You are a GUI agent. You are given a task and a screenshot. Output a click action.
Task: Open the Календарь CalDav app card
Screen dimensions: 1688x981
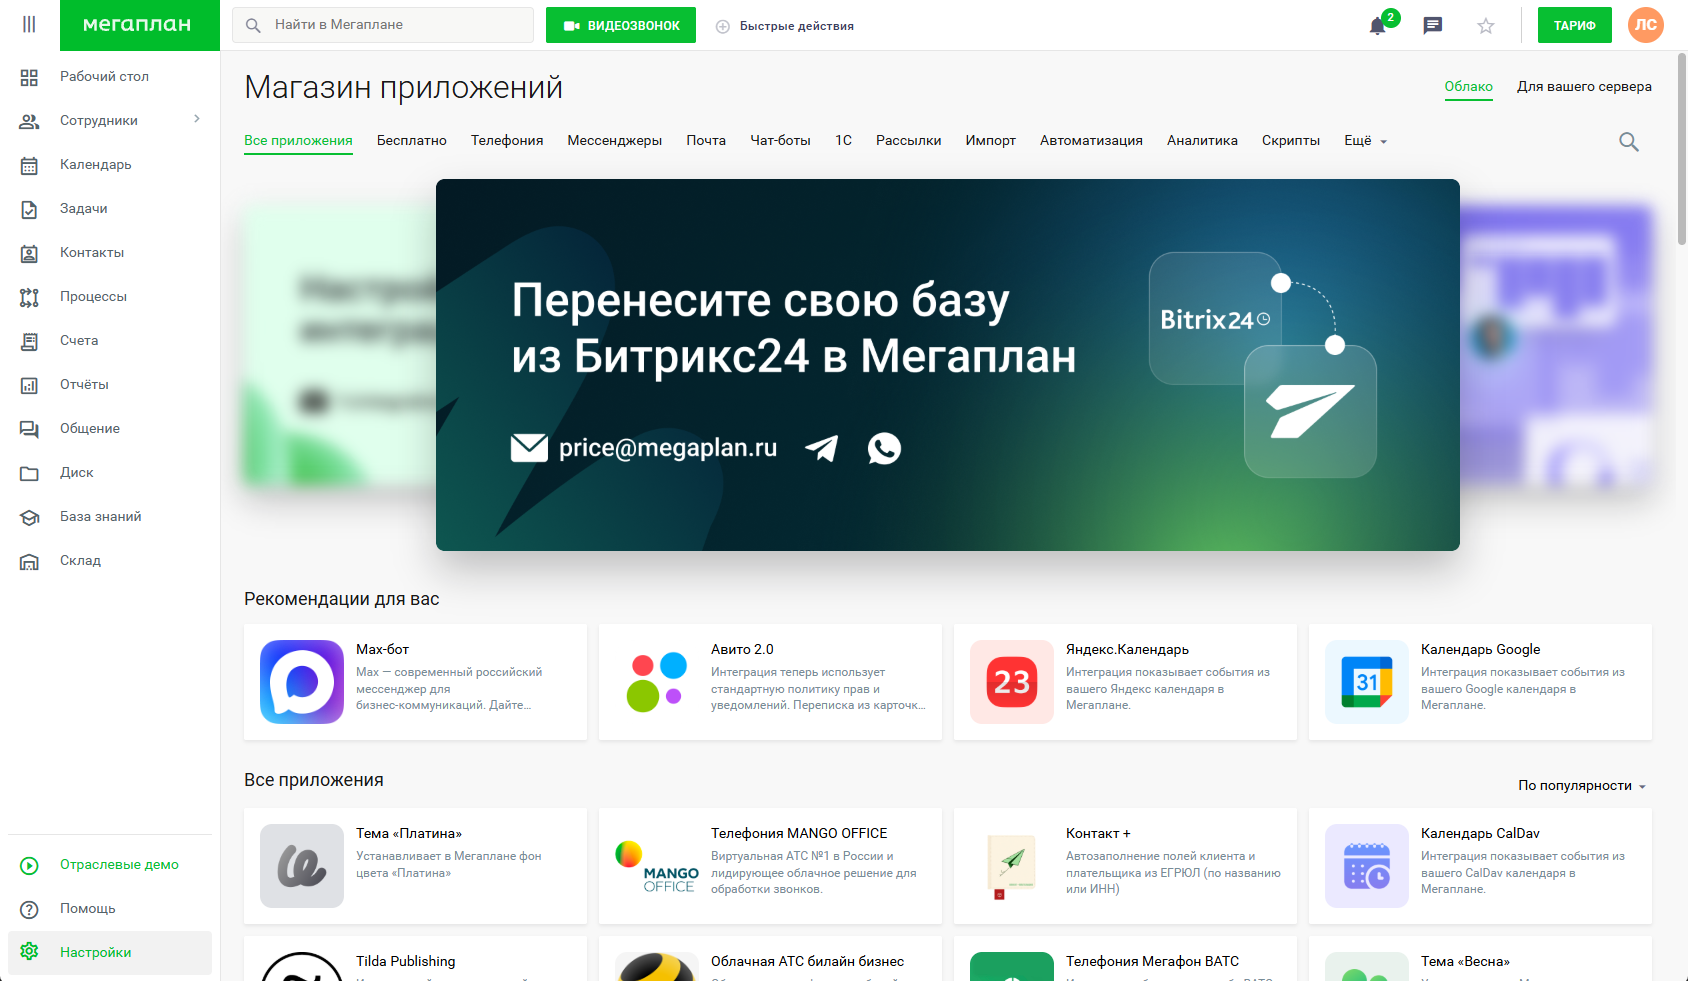point(1480,866)
